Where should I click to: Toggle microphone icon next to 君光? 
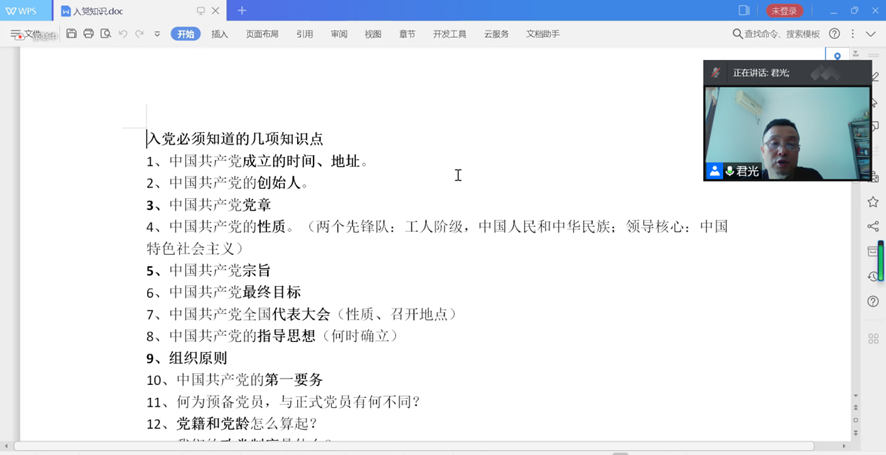(x=730, y=171)
